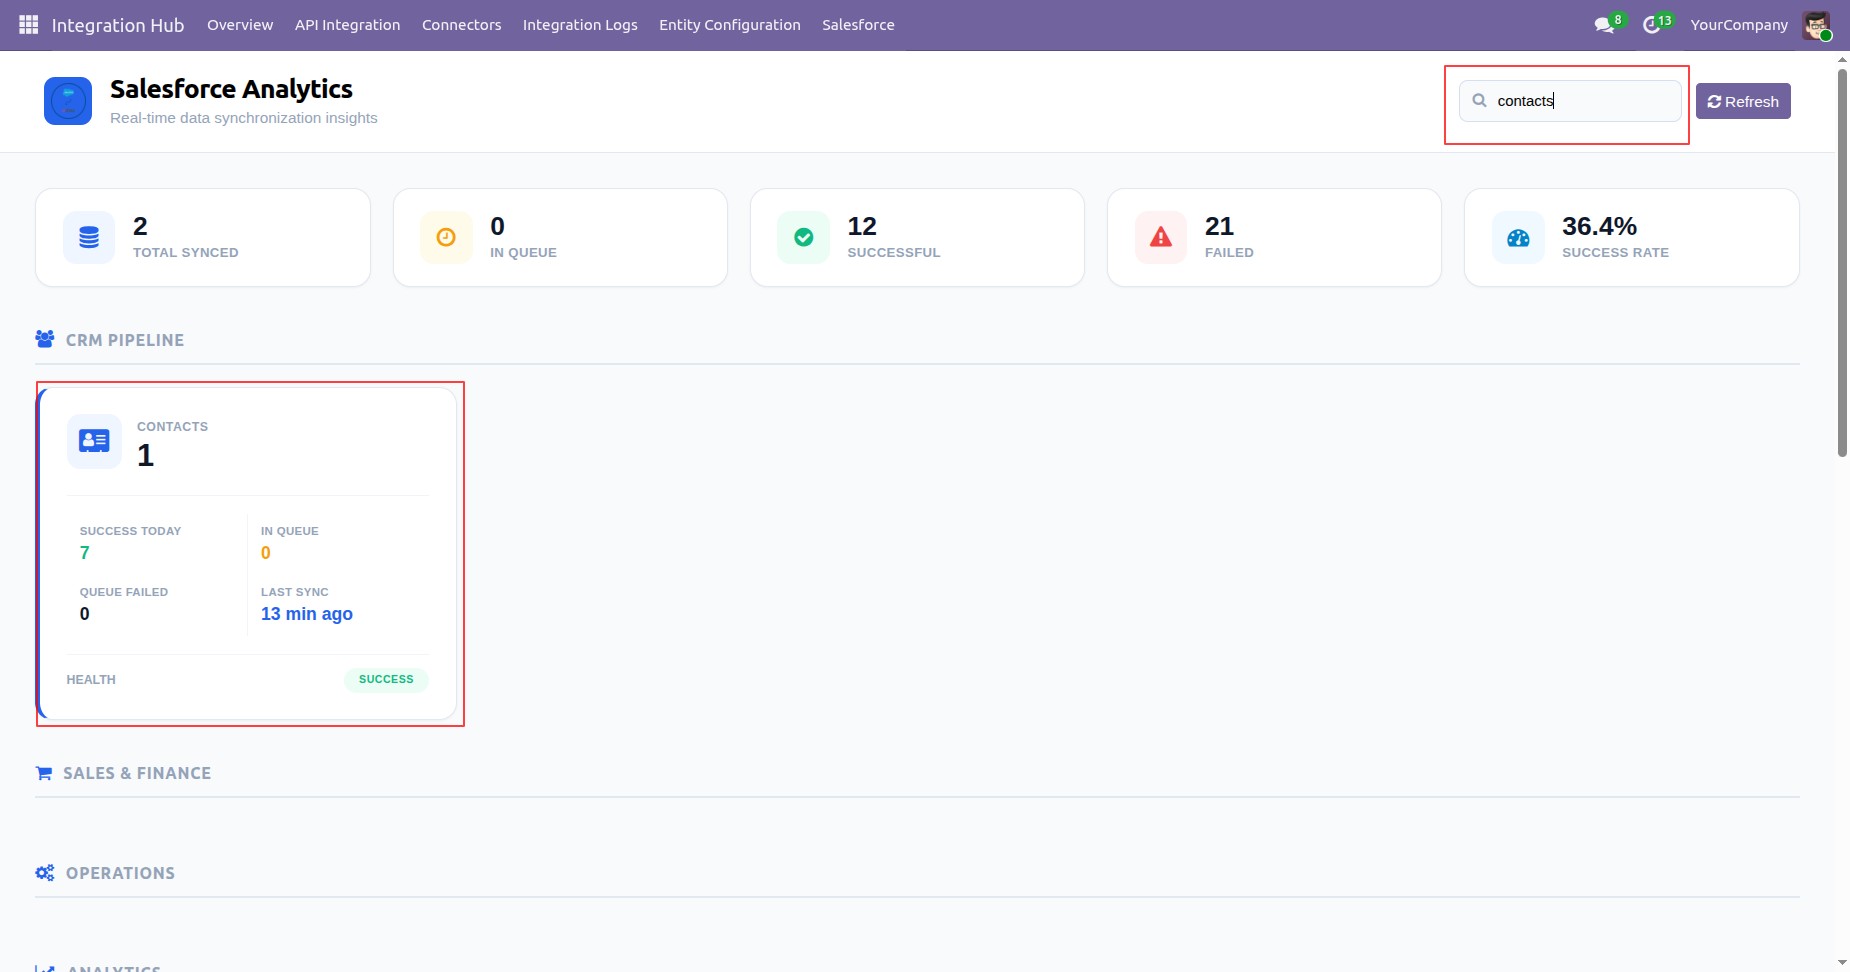This screenshot has height=972, width=1850.
Task: Click the Failed warning triangle icon
Action: (x=1160, y=237)
